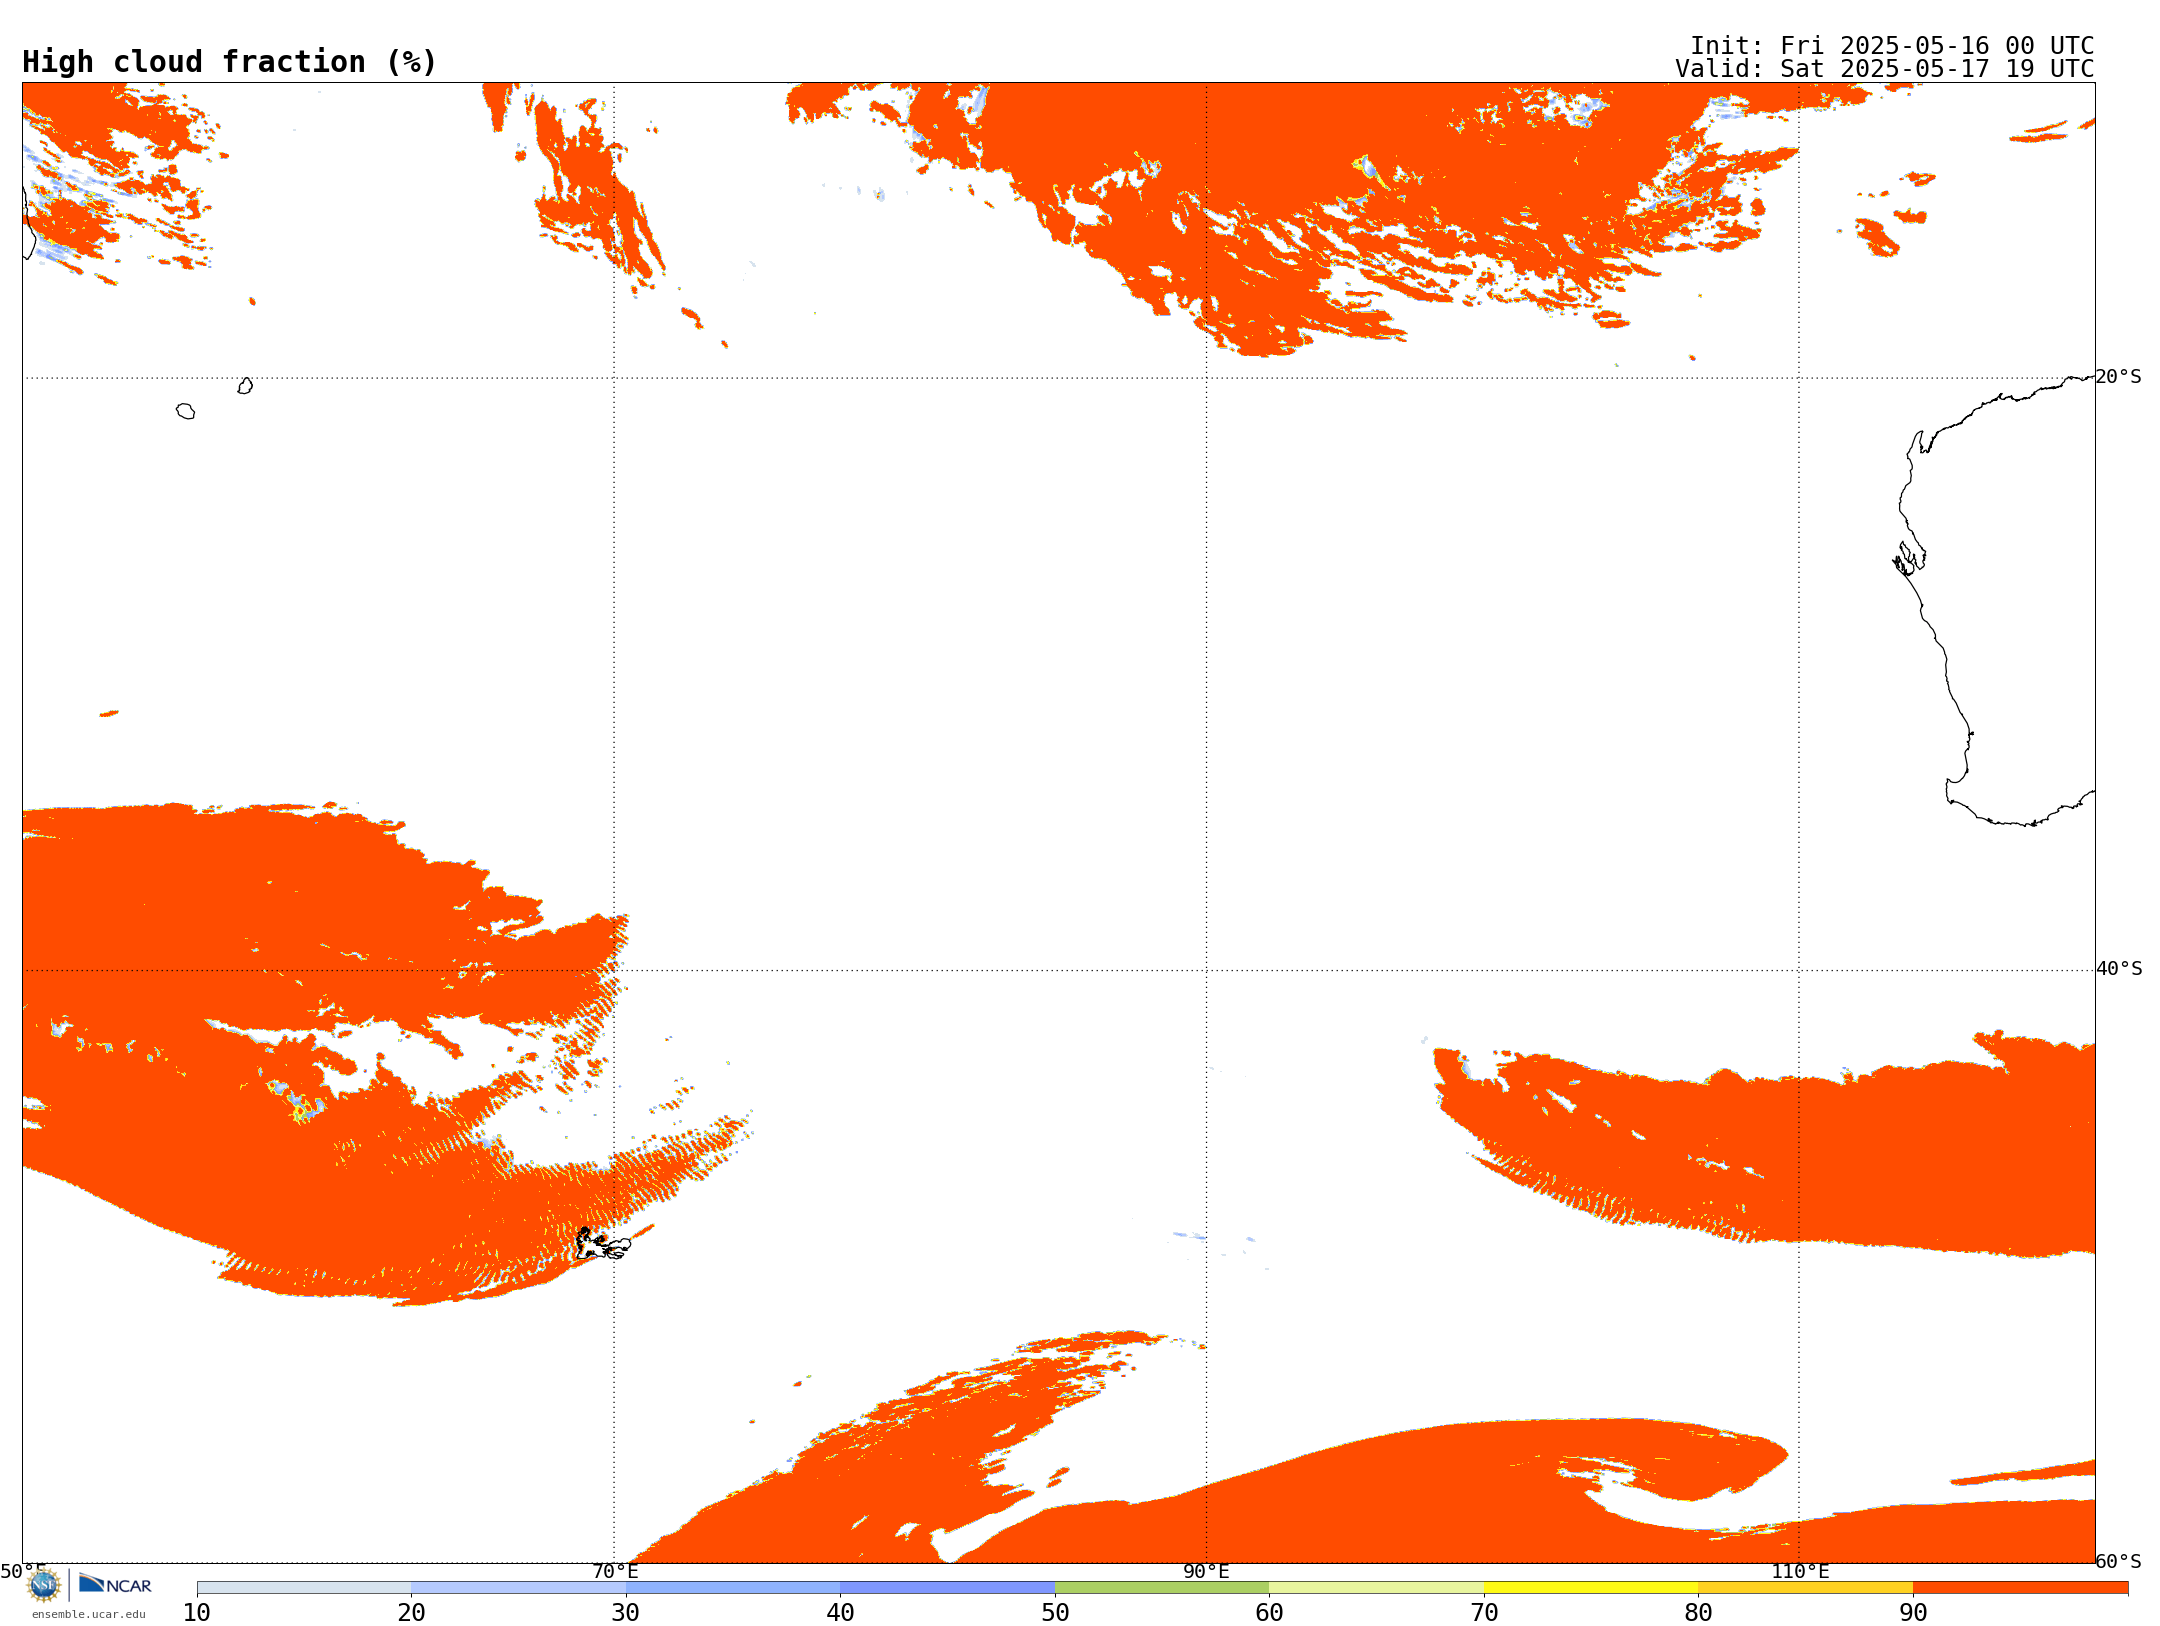The height and width of the screenshot is (1626, 2160).
Task: Click the 40°S latitude label
Action: point(2119,969)
